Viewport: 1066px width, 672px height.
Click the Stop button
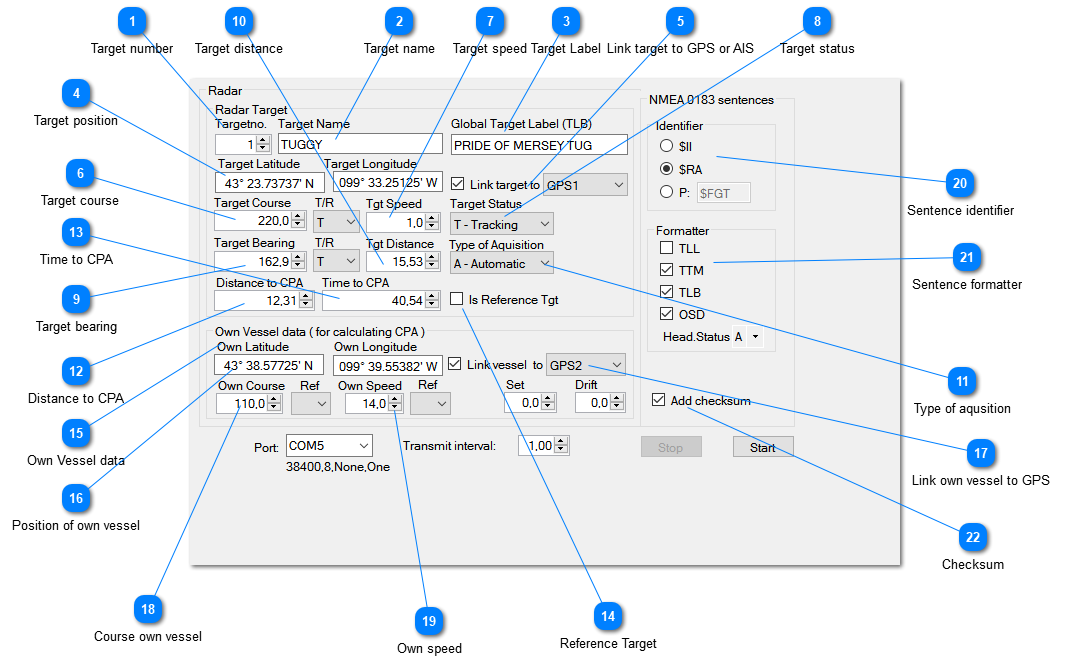tap(670, 447)
